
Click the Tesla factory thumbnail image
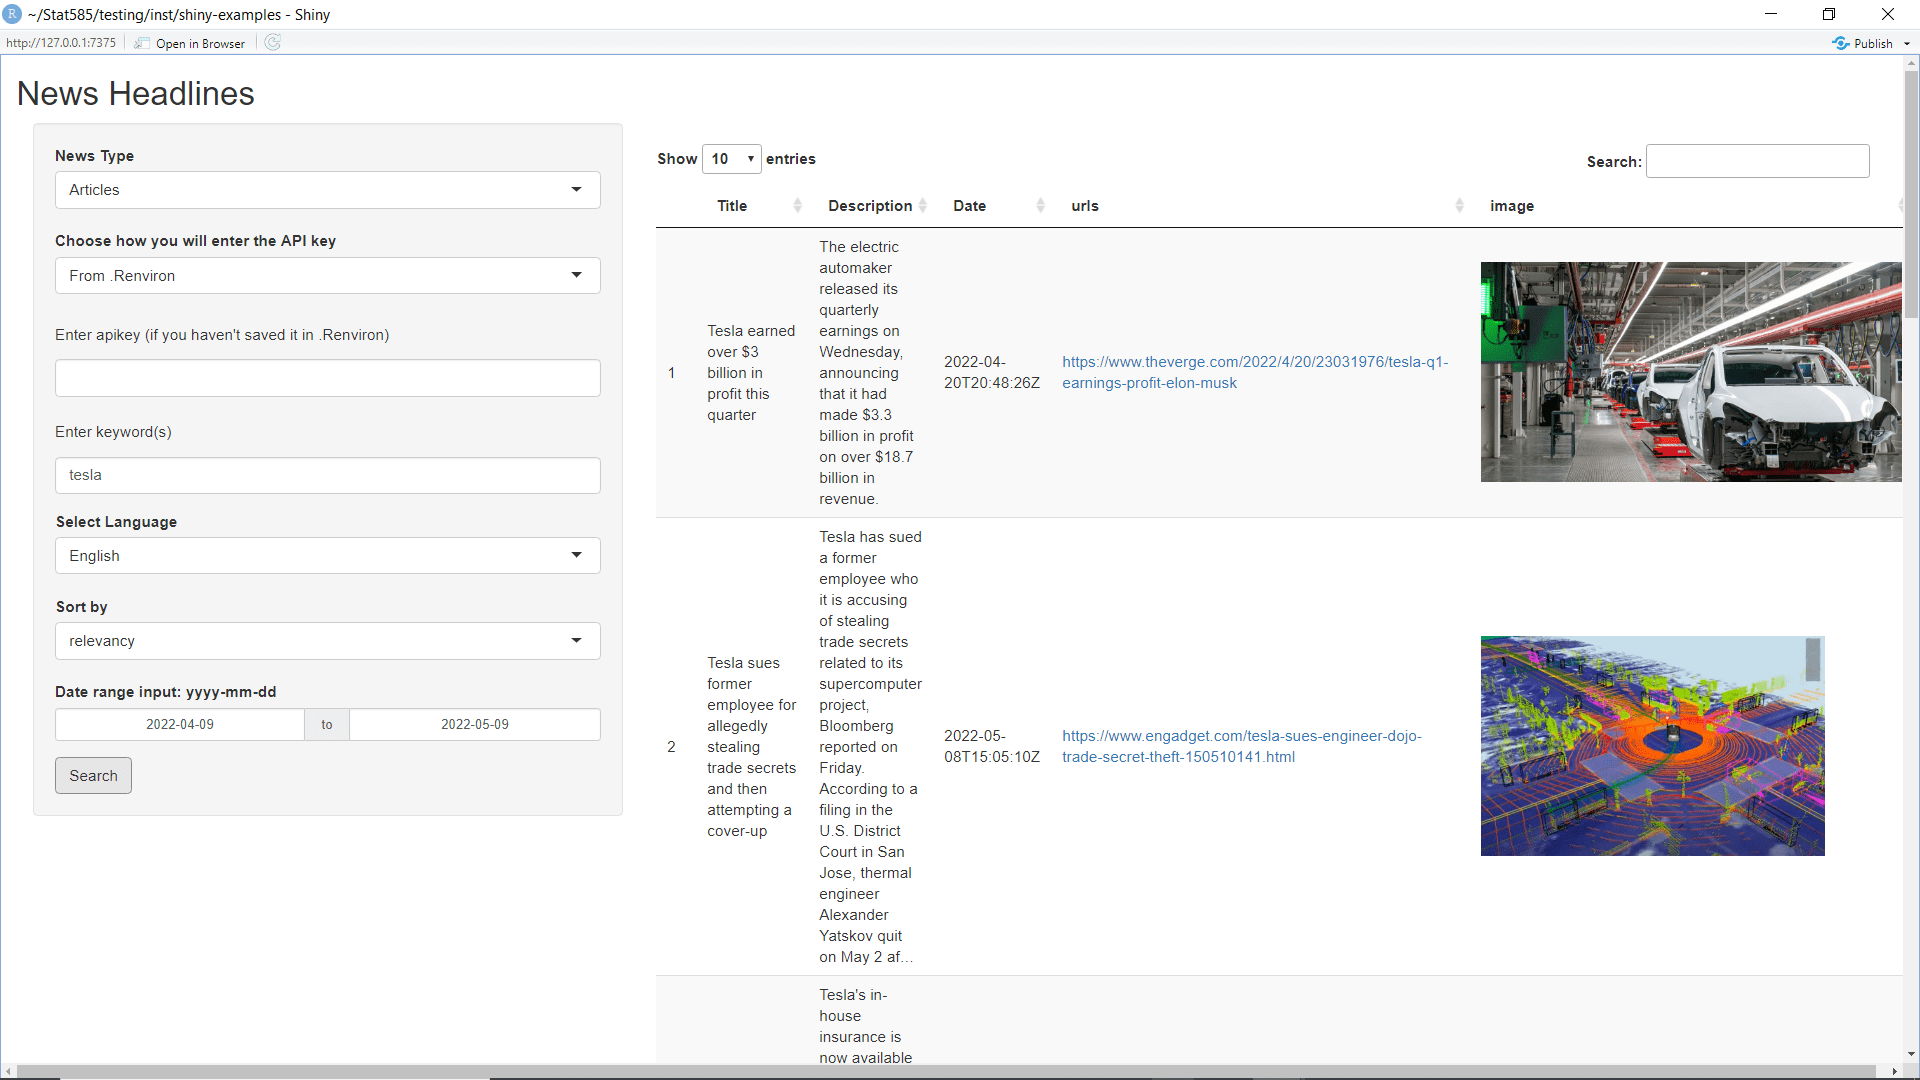click(1690, 372)
